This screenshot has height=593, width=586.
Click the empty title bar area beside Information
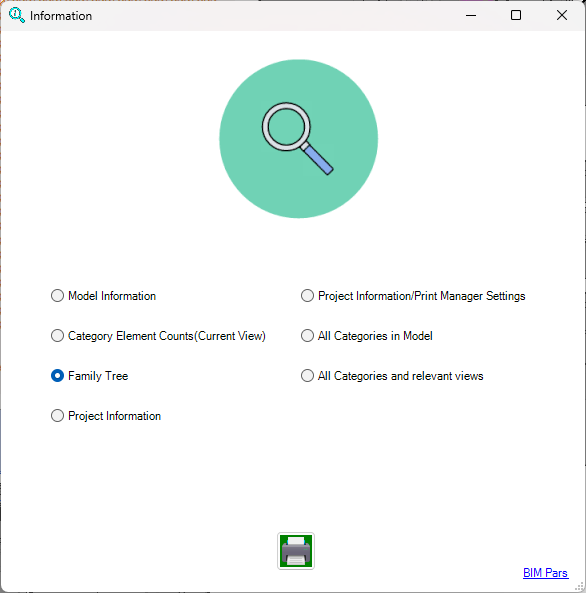pos(272,16)
